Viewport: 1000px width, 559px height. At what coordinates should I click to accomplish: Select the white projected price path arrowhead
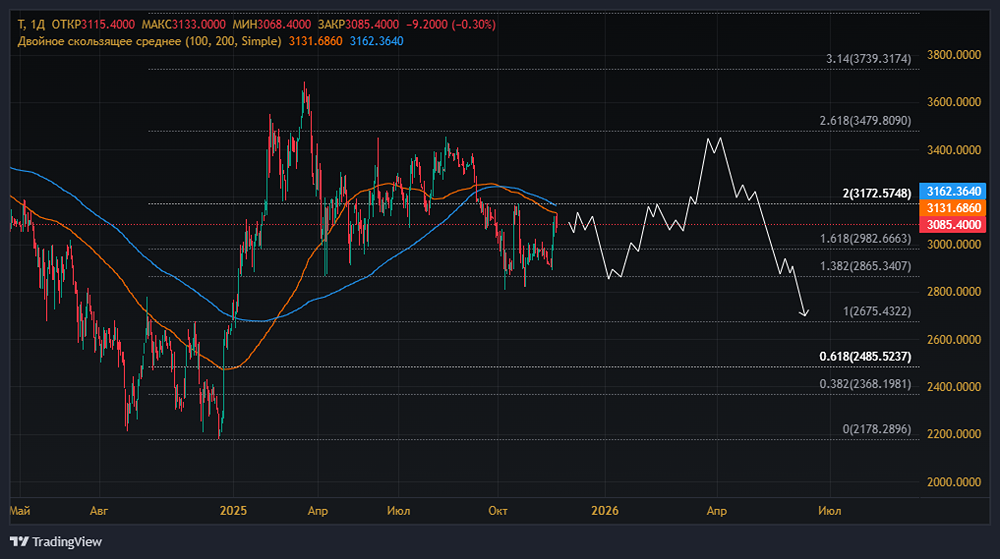[805, 312]
